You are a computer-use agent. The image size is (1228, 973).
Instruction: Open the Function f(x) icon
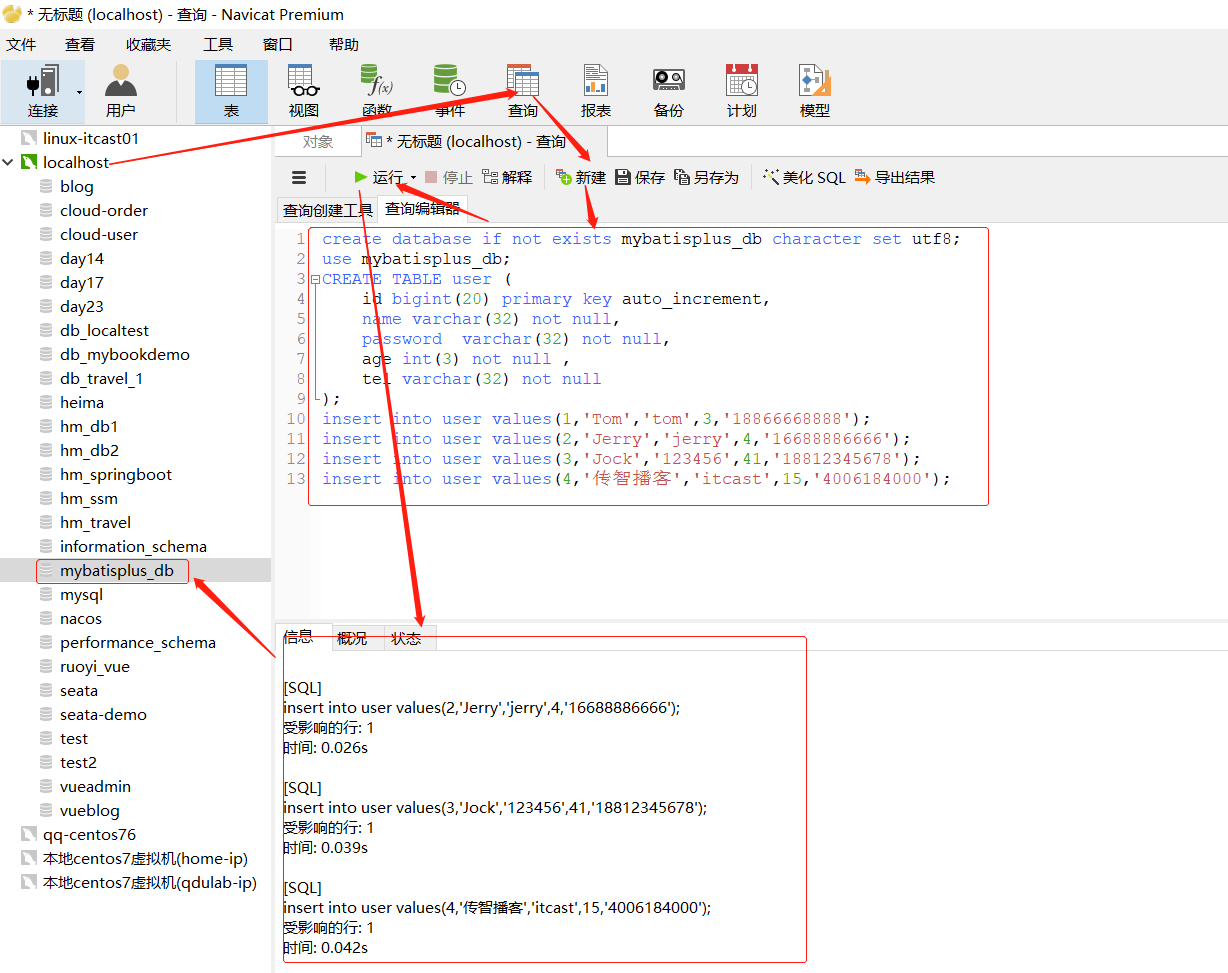(x=377, y=91)
